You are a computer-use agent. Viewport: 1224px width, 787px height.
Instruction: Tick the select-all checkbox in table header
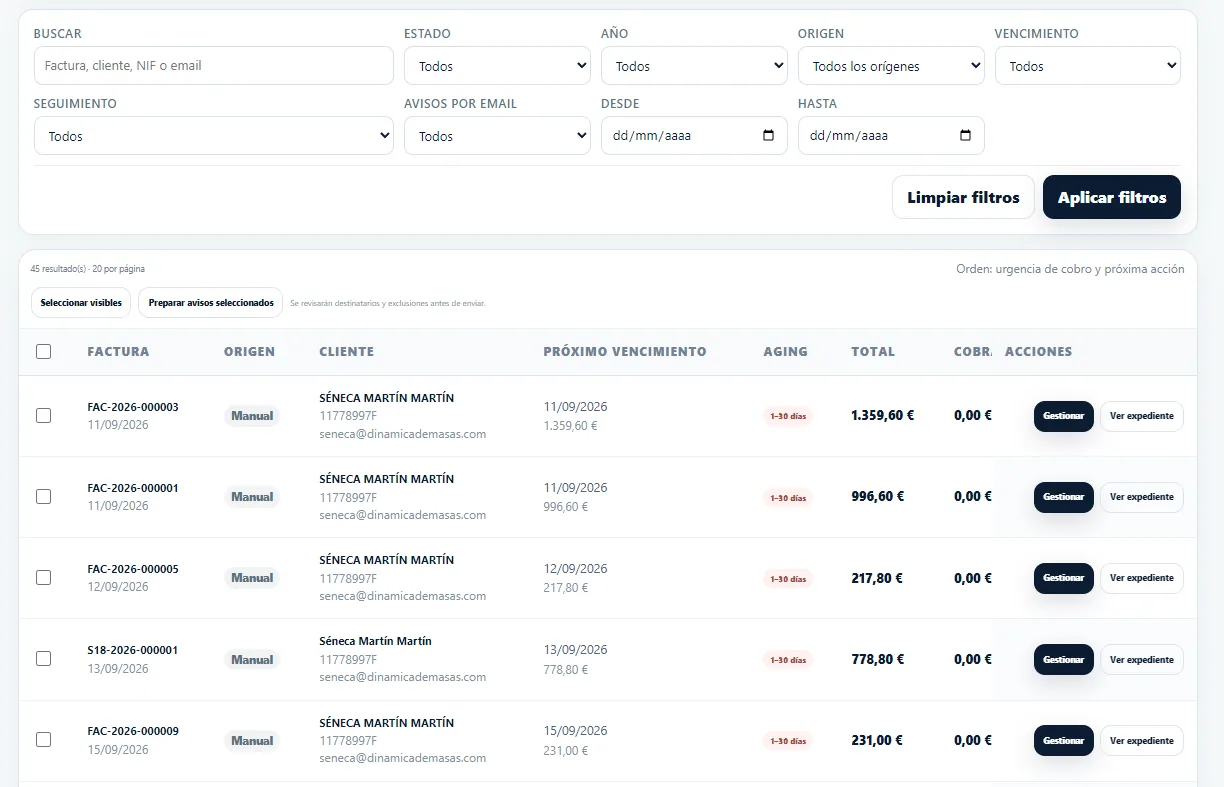[x=44, y=352]
